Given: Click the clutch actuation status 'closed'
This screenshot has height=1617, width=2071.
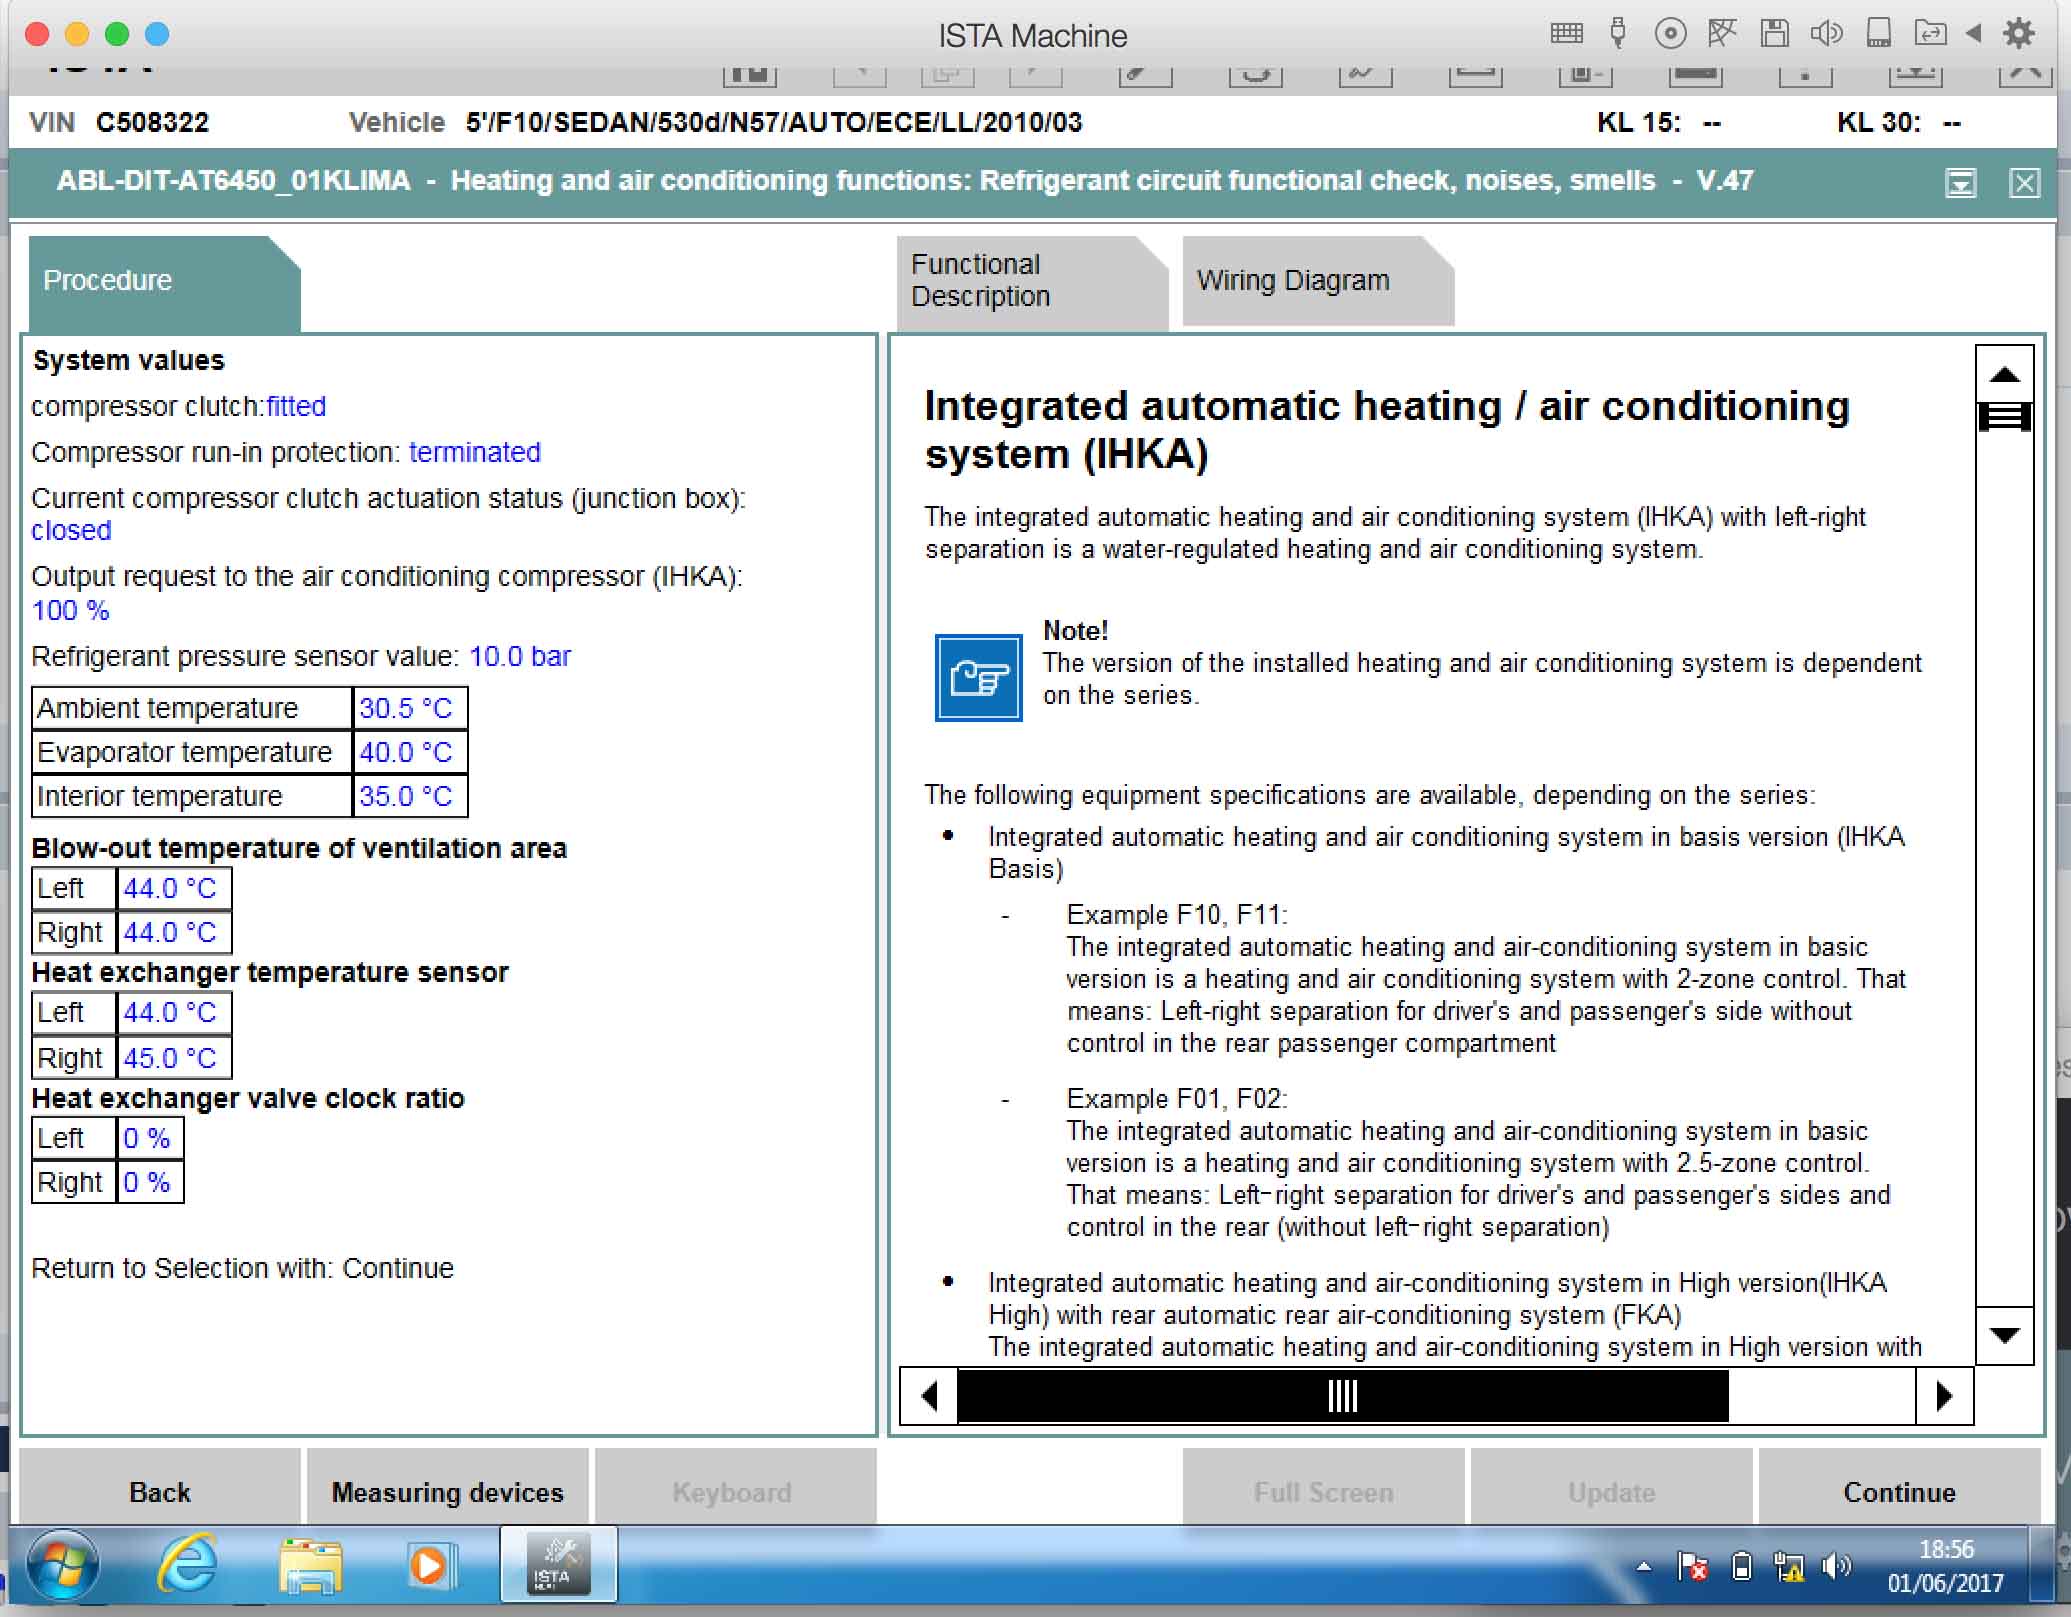Looking at the screenshot, I should 71,530.
